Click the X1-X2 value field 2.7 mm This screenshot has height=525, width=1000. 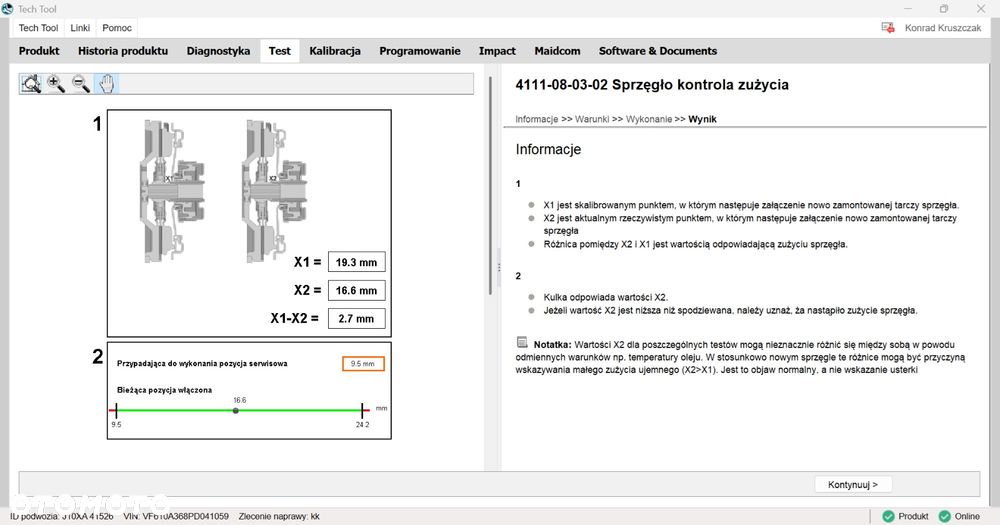tap(357, 318)
